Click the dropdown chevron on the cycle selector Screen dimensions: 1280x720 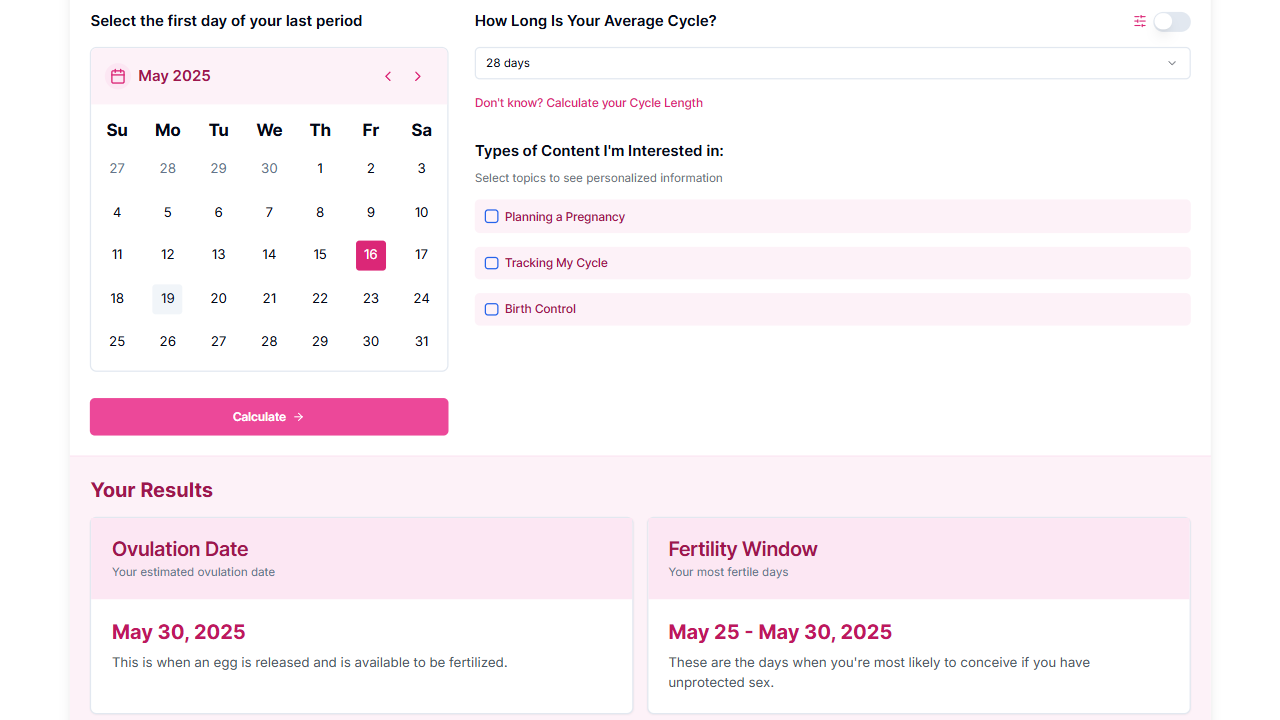click(1171, 63)
